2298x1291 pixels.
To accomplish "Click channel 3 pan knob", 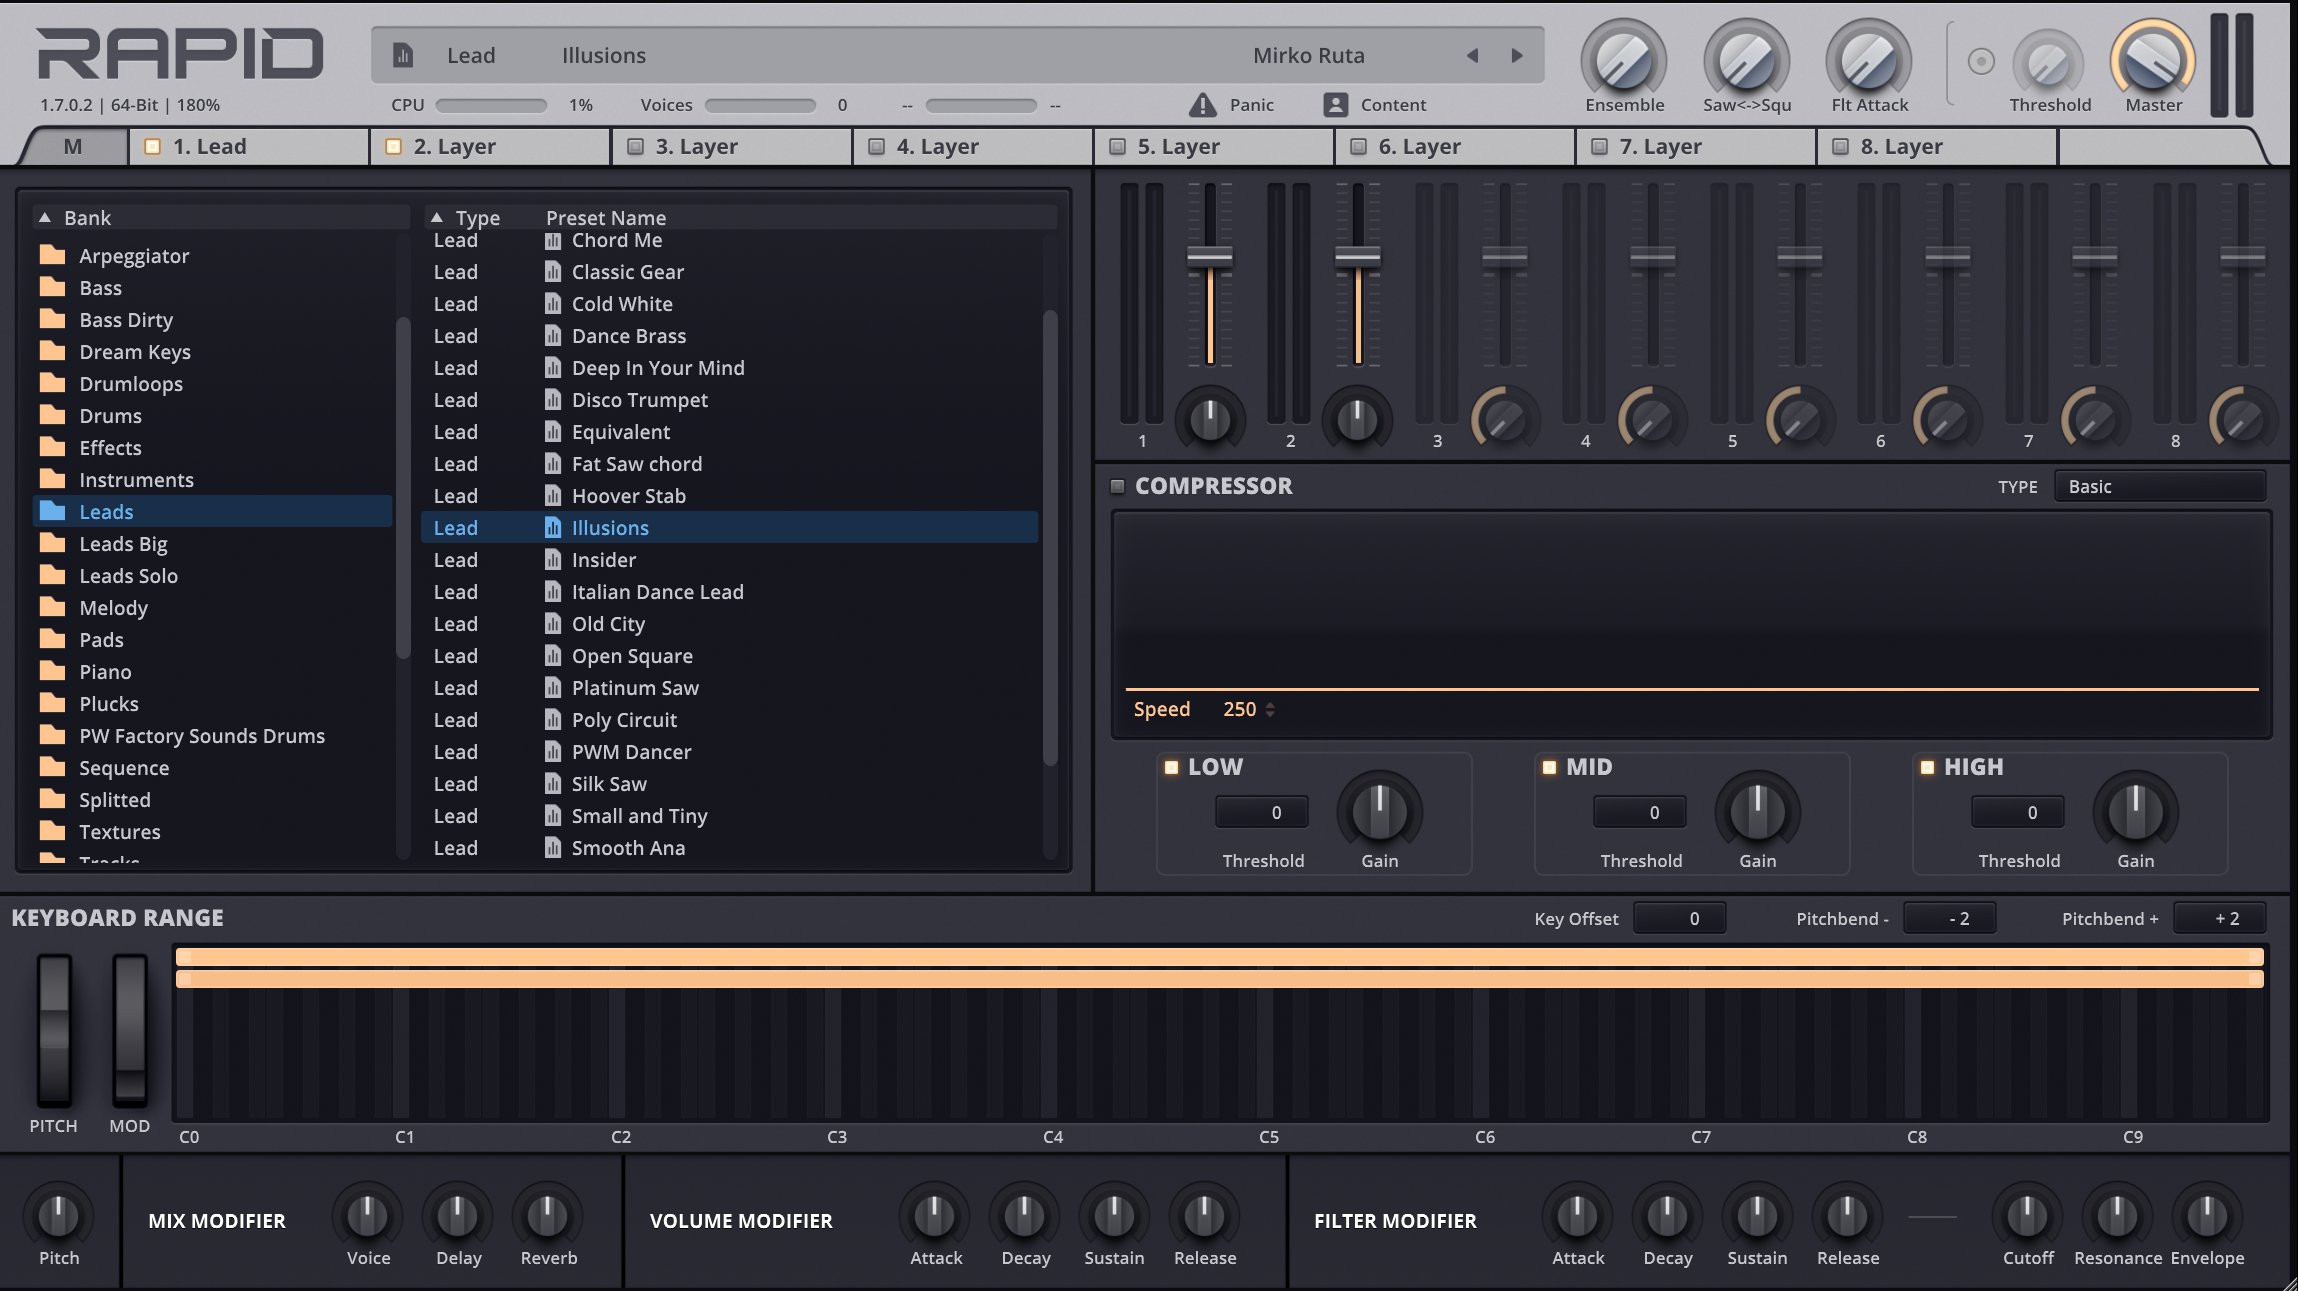I will click(1505, 419).
